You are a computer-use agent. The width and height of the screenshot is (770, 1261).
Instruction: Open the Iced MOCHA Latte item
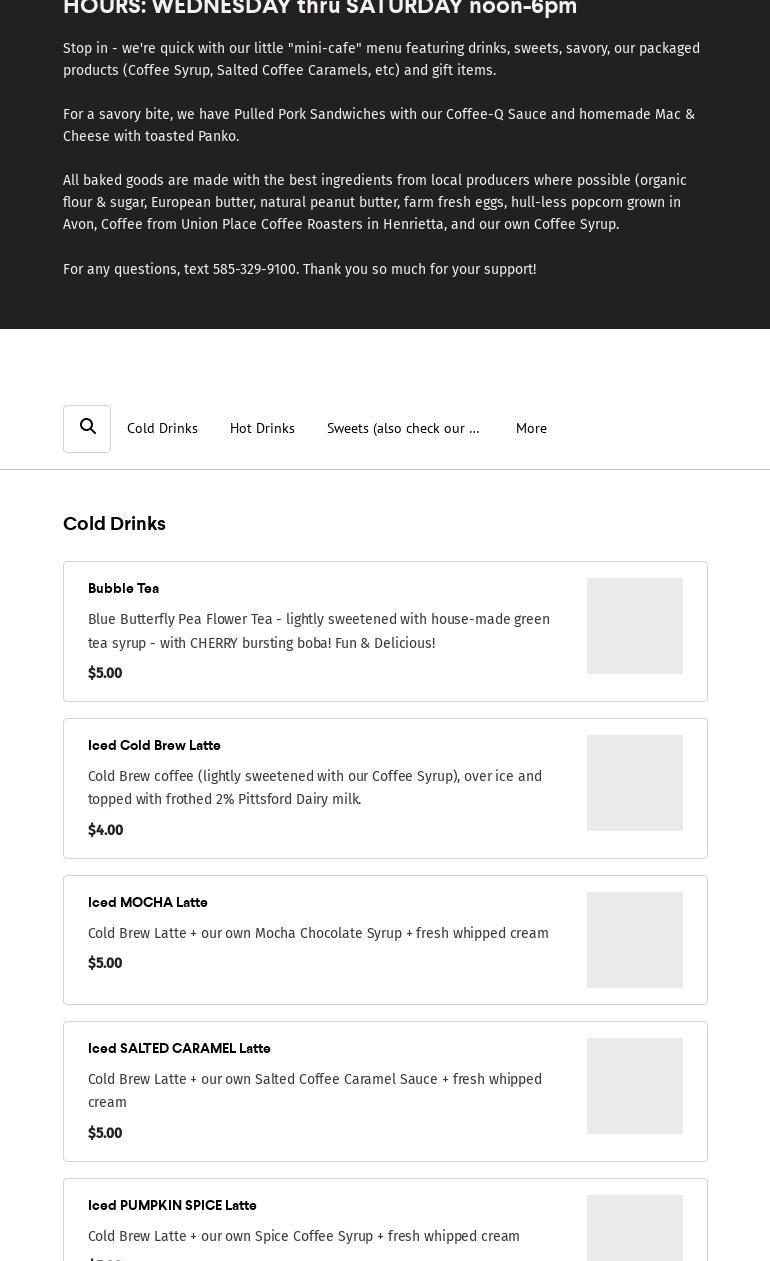tap(148, 902)
